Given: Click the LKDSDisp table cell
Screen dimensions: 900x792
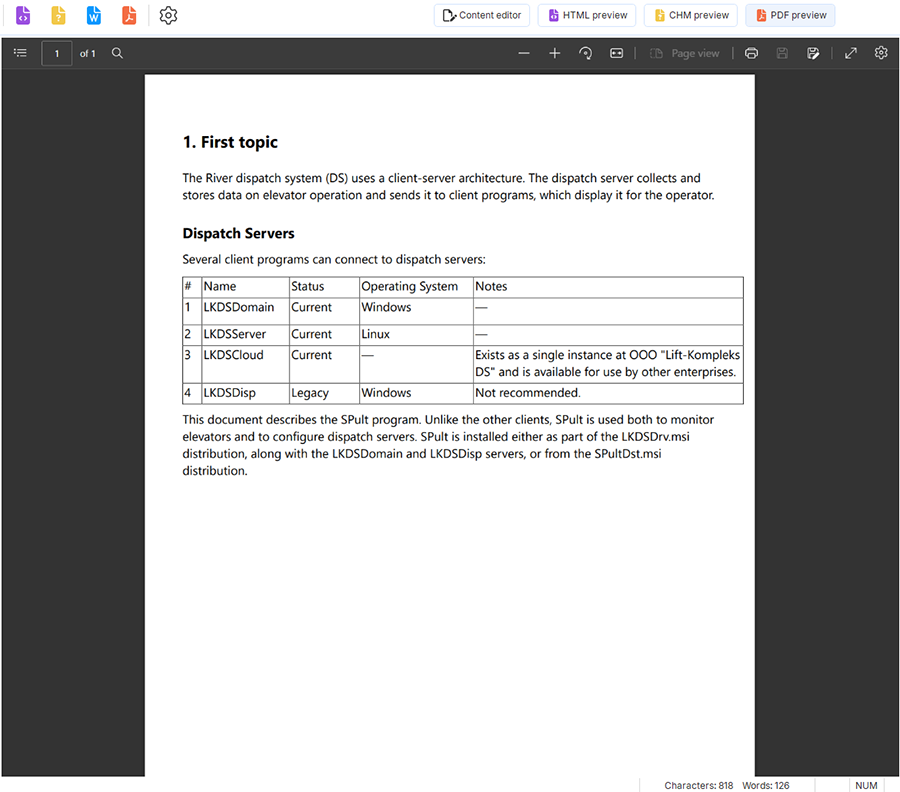Looking at the screenshot, I should (x=245, y=394).
